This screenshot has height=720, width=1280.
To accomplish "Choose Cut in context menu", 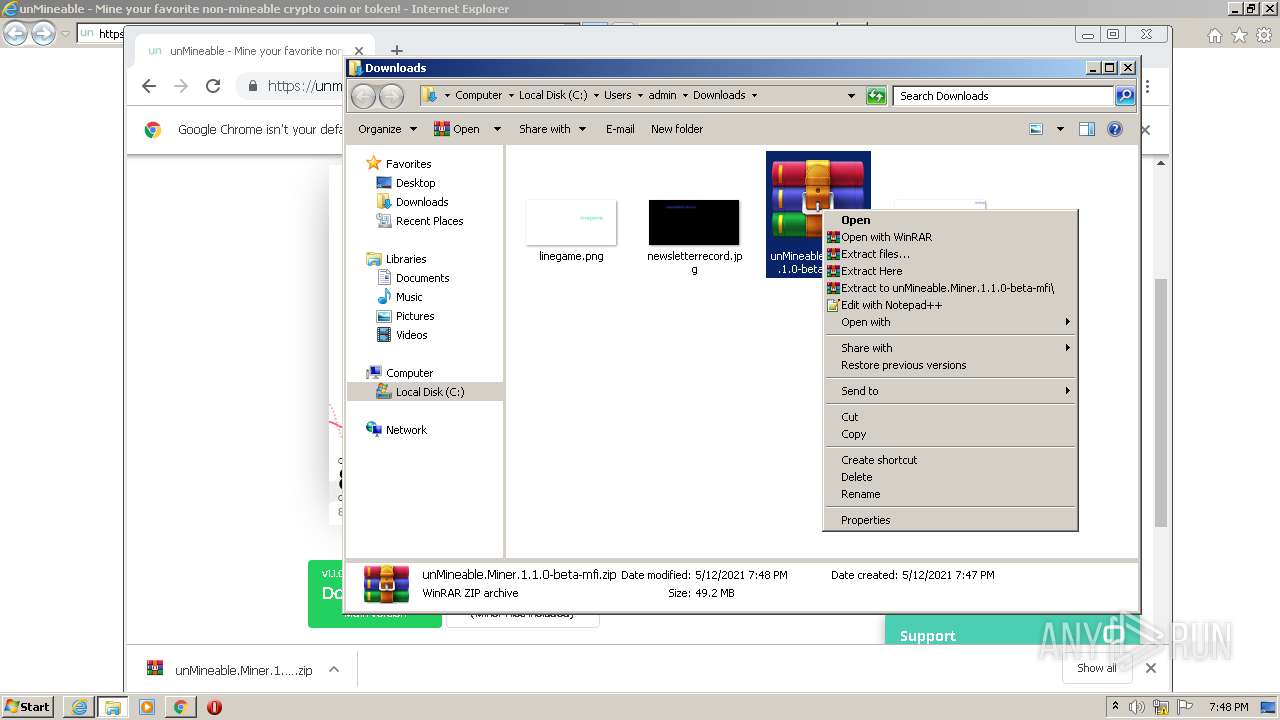I will point(849,417).
